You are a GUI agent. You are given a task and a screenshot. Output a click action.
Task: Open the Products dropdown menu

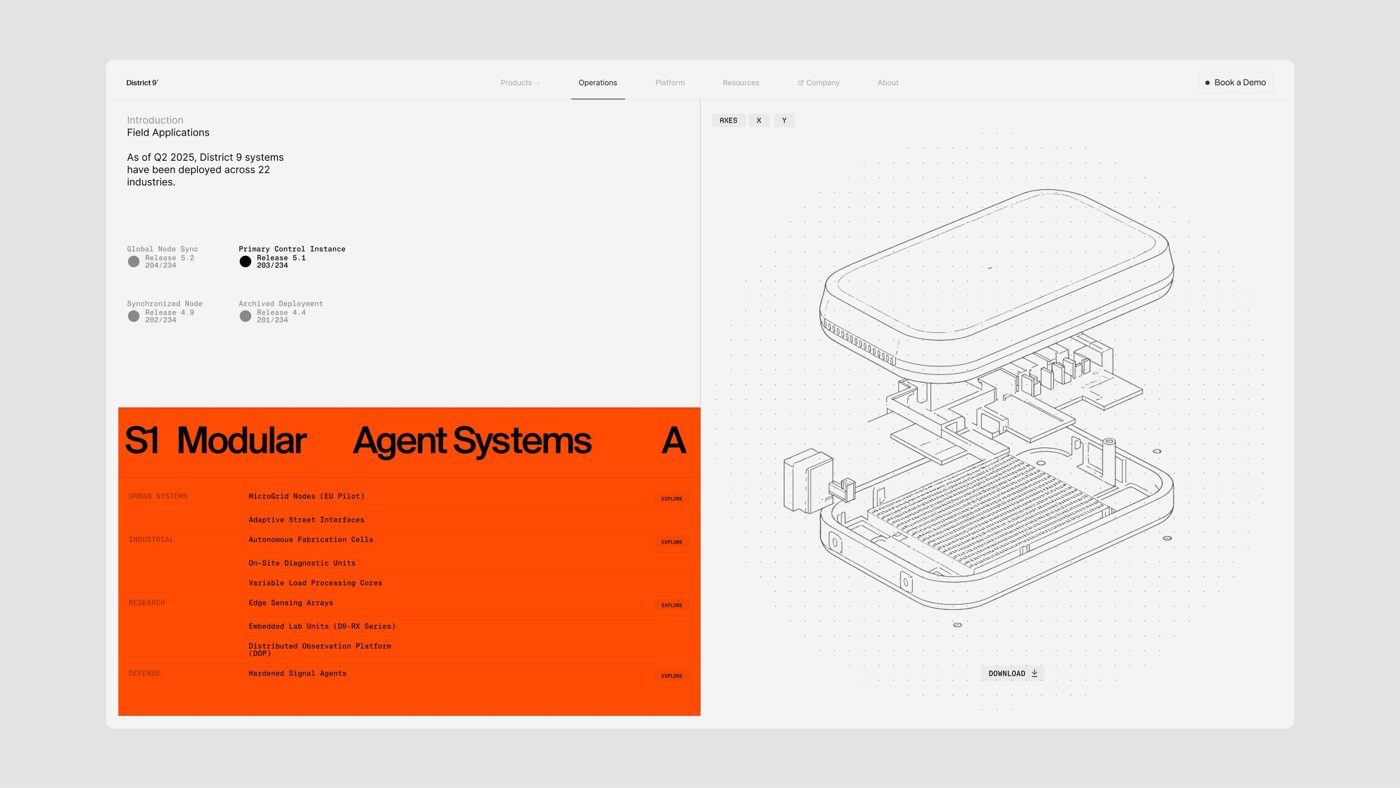click(x=520, y=83)
